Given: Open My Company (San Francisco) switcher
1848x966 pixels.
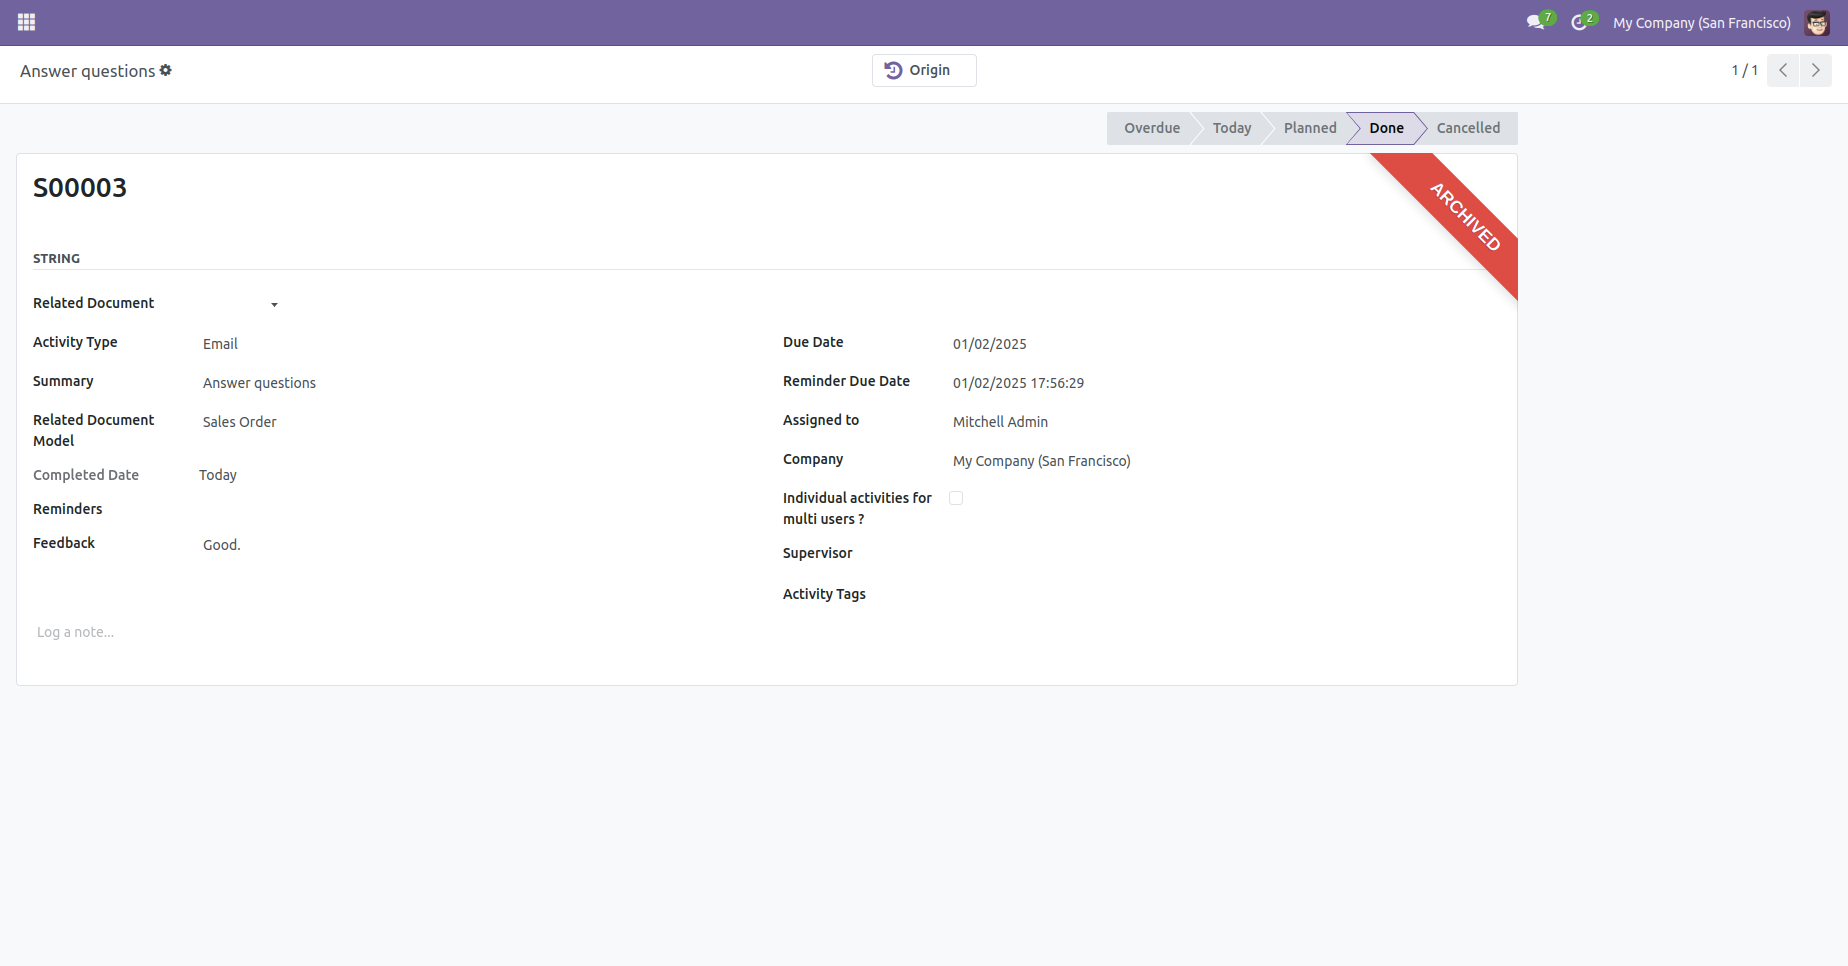Looking at the screenshot, I should coord(1702,22).
